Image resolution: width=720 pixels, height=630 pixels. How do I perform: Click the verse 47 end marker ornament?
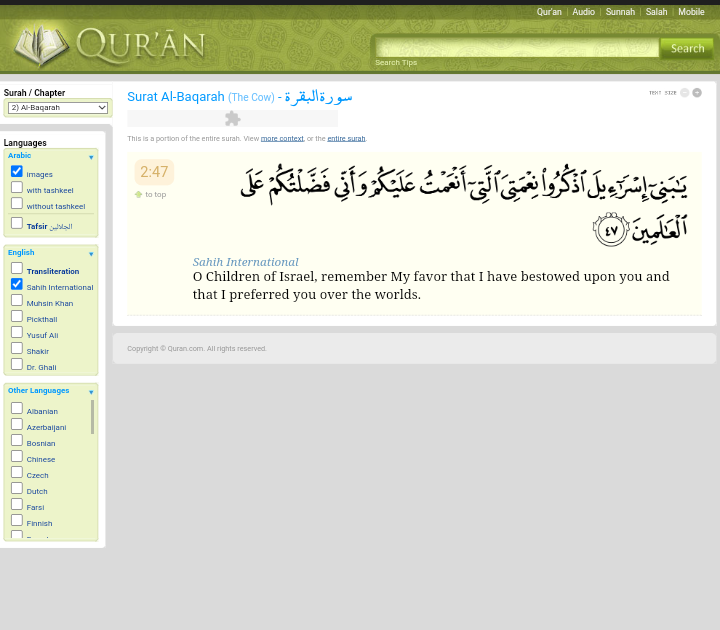tap(611, 229)
